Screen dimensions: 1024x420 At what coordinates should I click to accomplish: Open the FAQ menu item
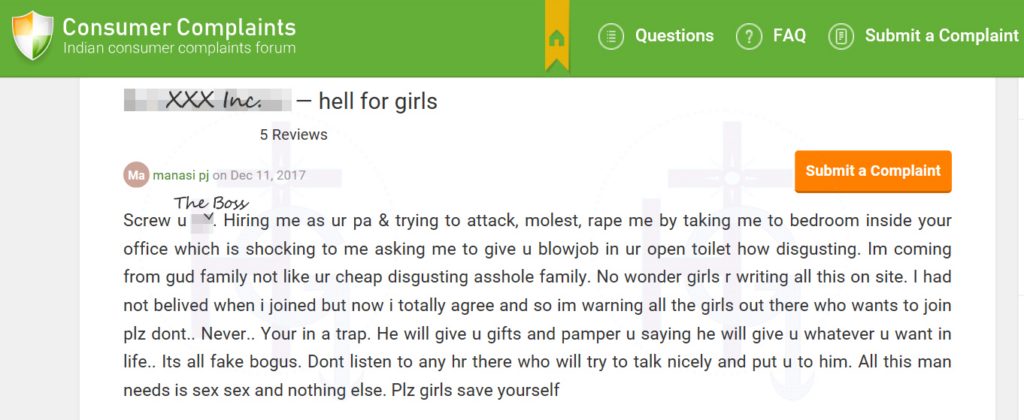coord(790,35)
